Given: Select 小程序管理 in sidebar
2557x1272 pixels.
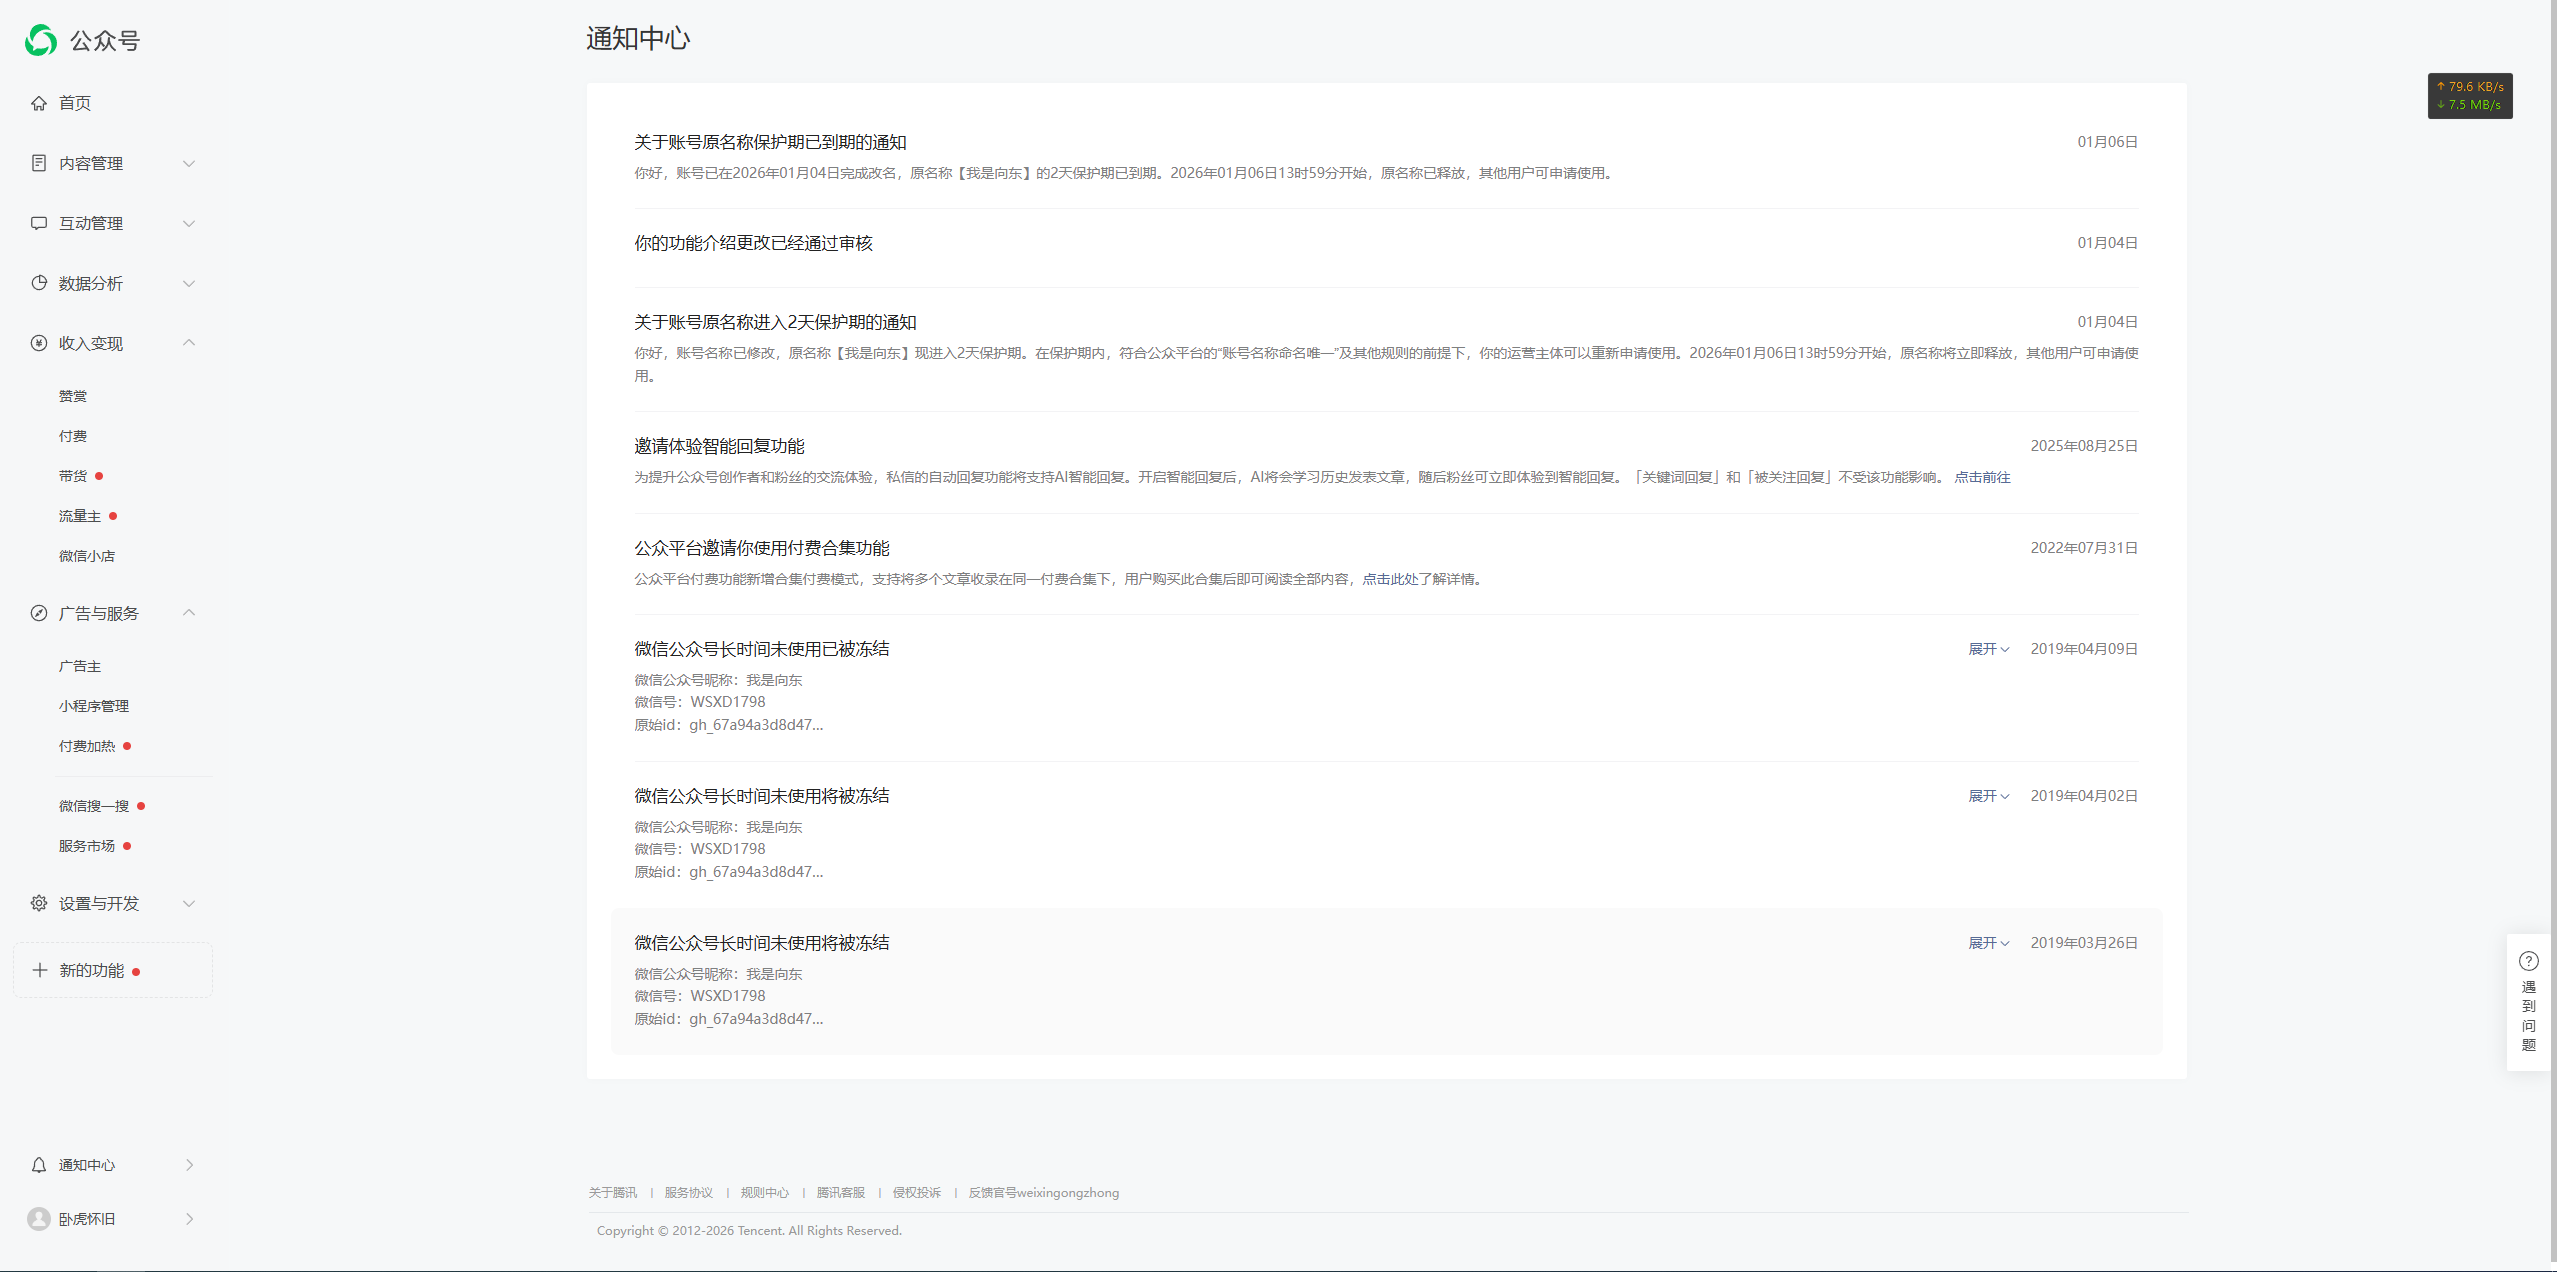Looking at the screenshot, I should [94, 706].
